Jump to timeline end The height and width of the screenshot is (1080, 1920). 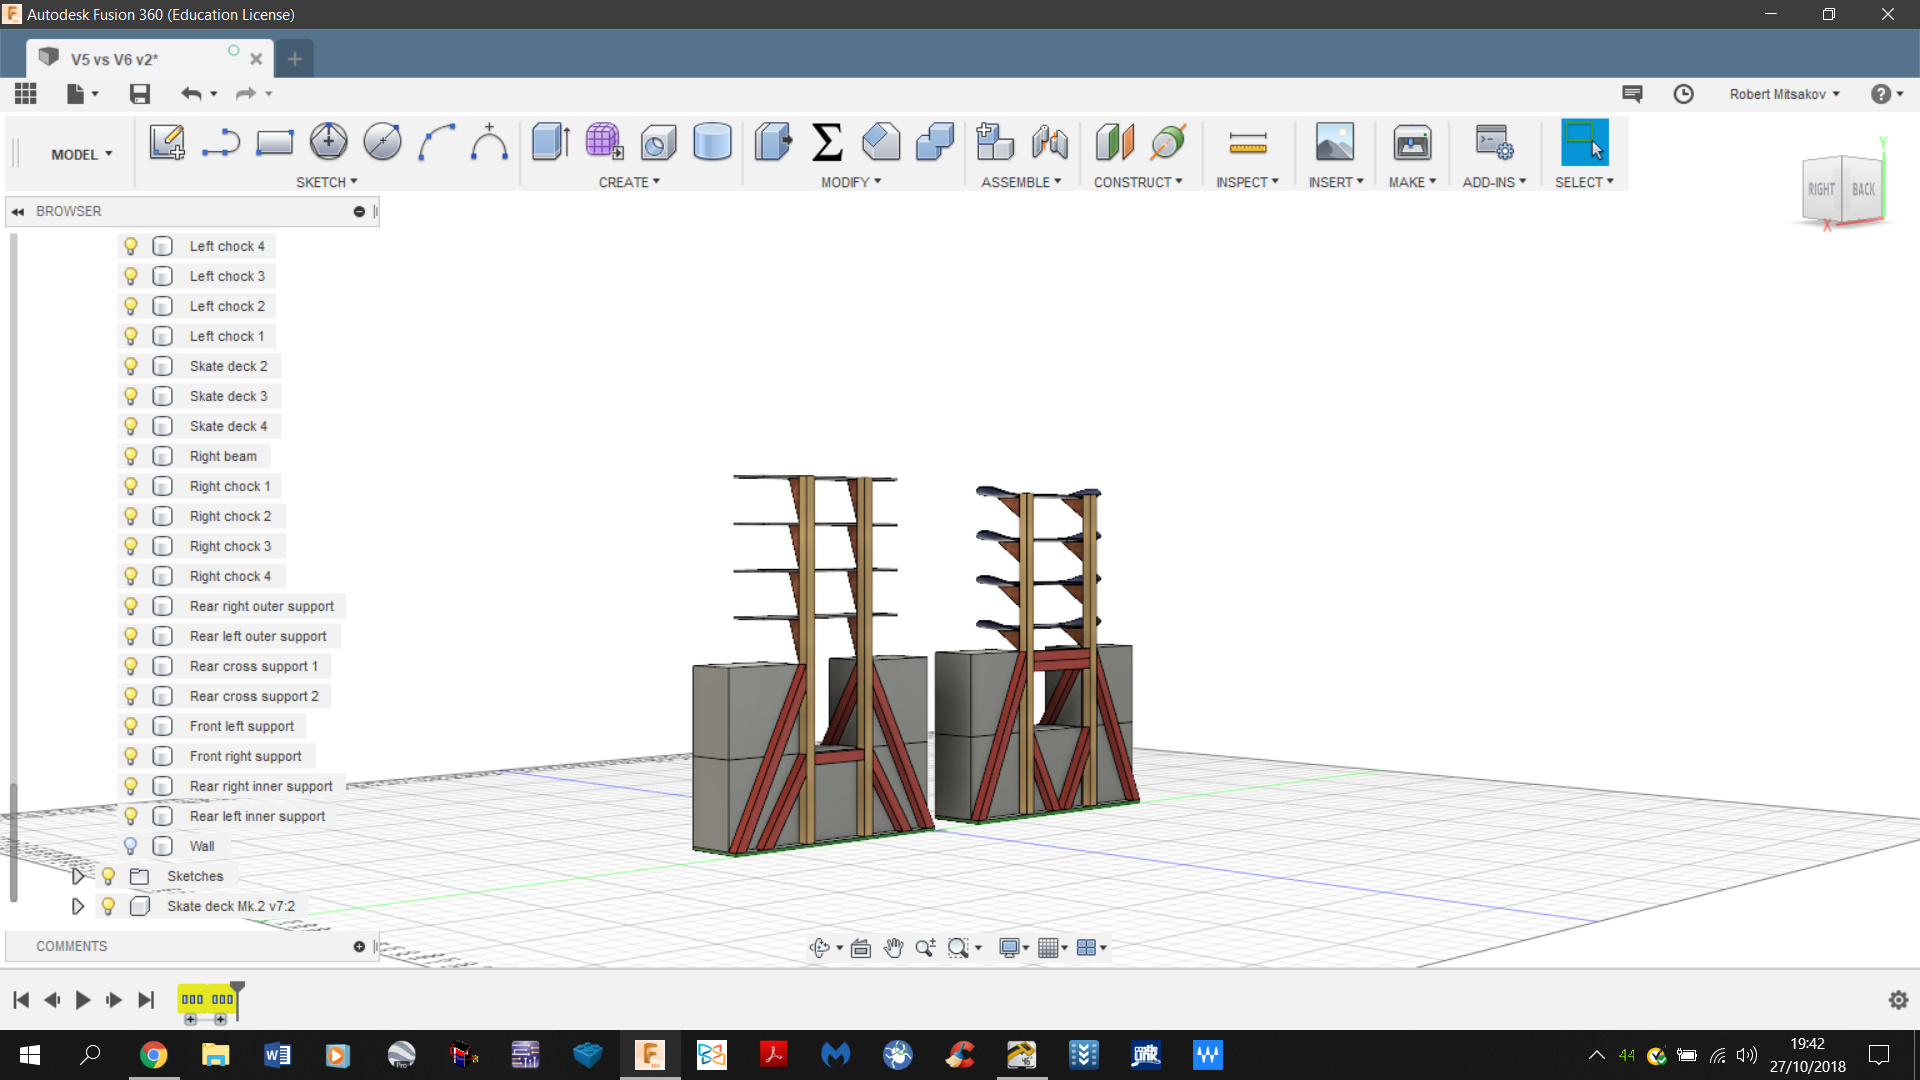pyautogui.click(x=146, y=999)
